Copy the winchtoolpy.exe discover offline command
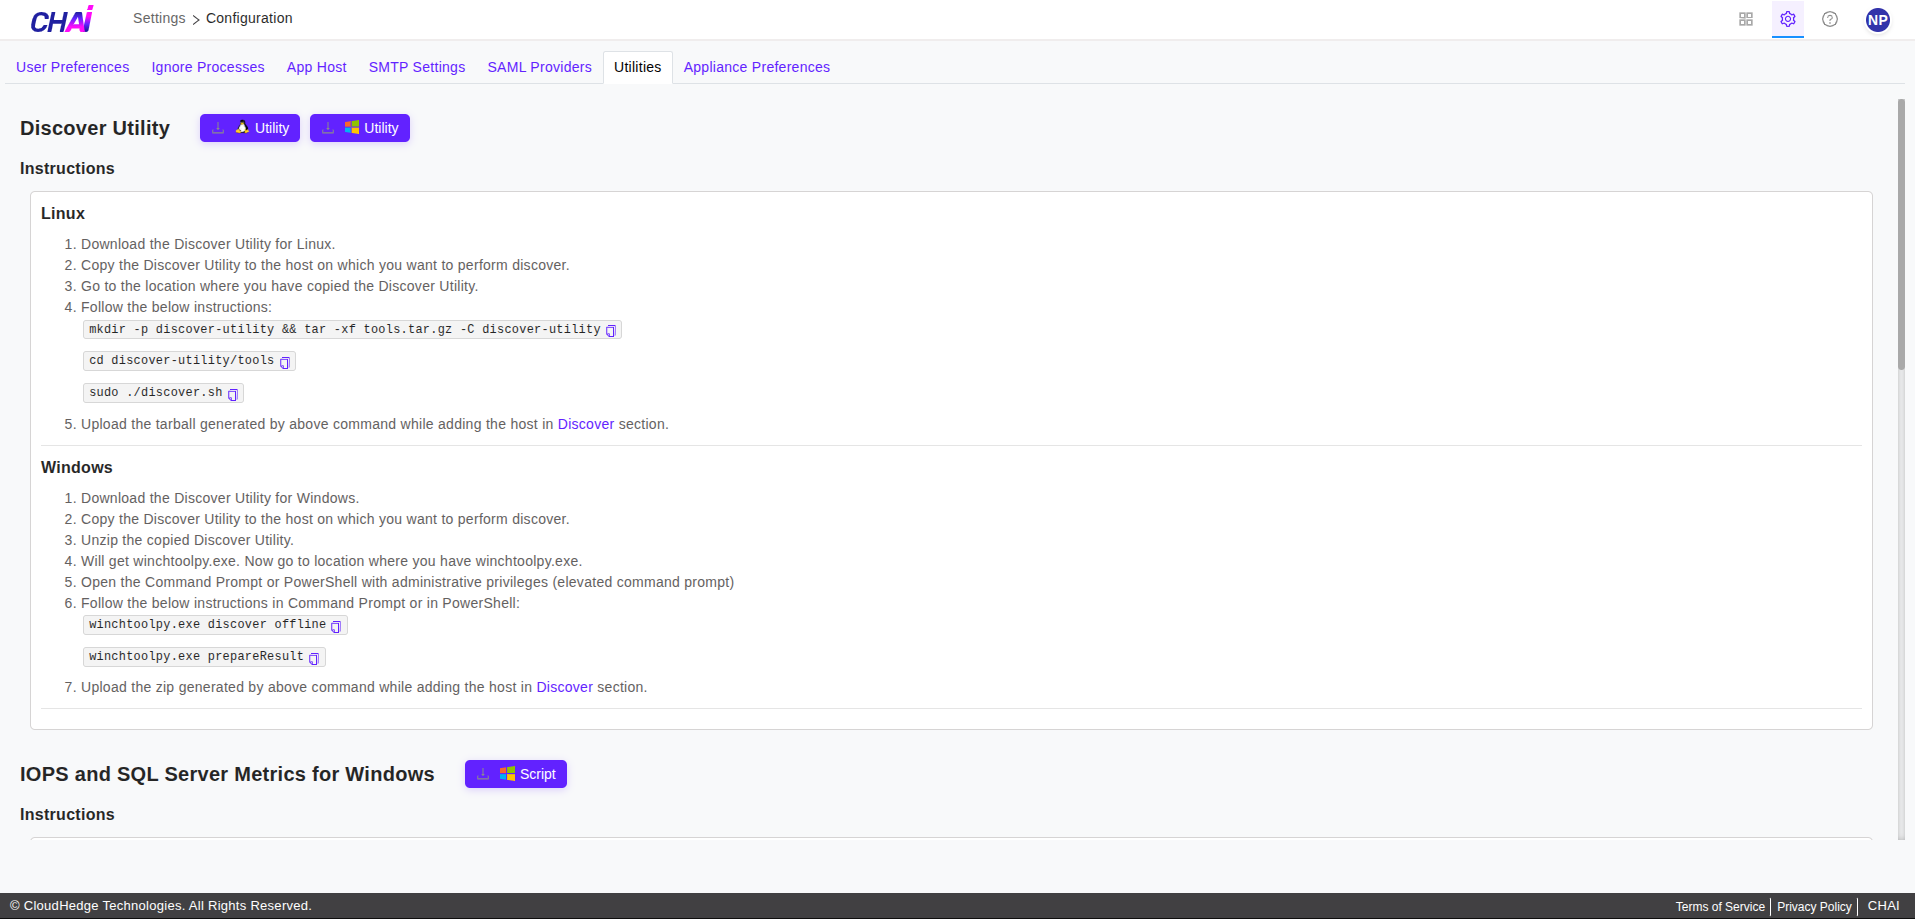Viewport: 1915px width, 919px height. click(336, 626)
